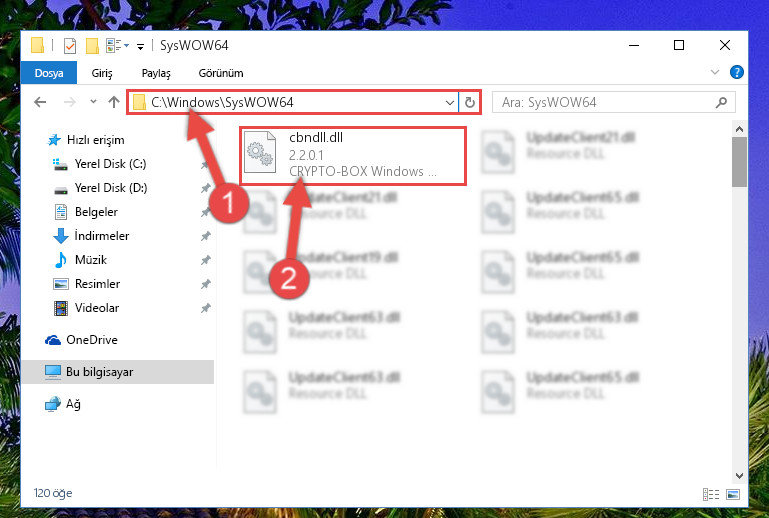Select Ağ in the navigation pane
The width and height of the screenshot is (769, 518).
click(x=63, y=404)
